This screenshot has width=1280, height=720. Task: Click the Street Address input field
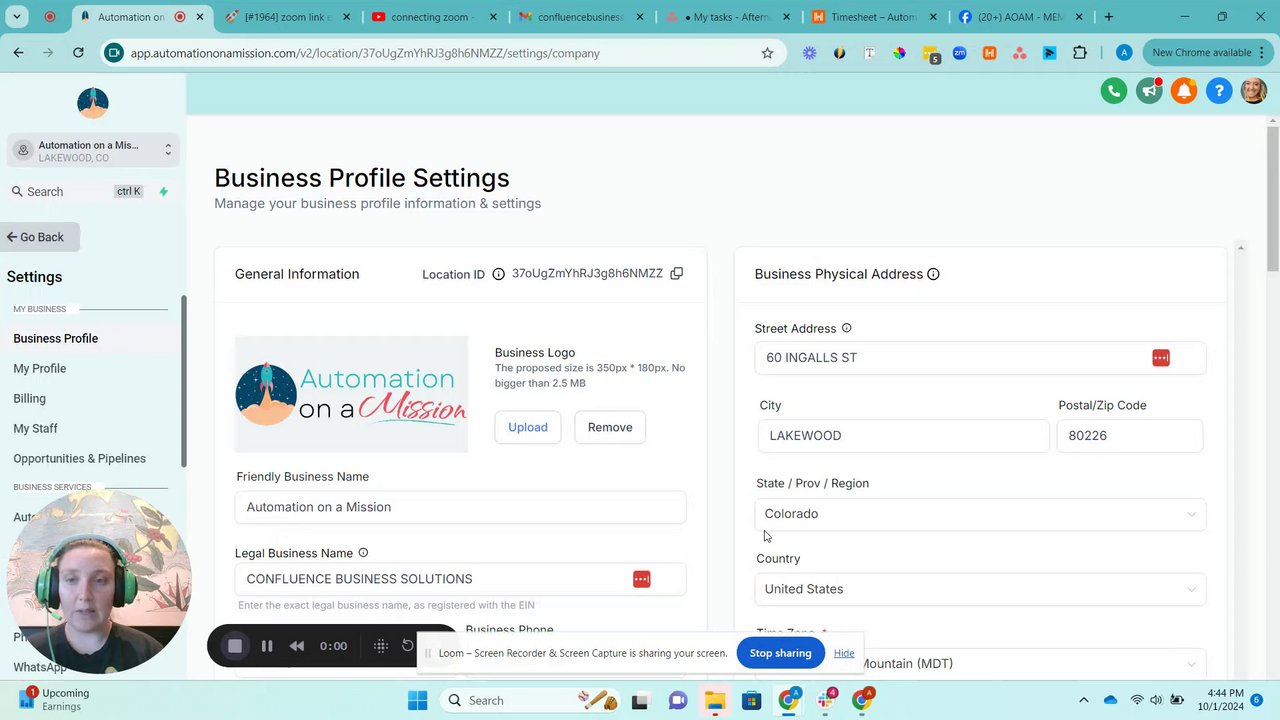pyautogui.click(x=980, y=358)
